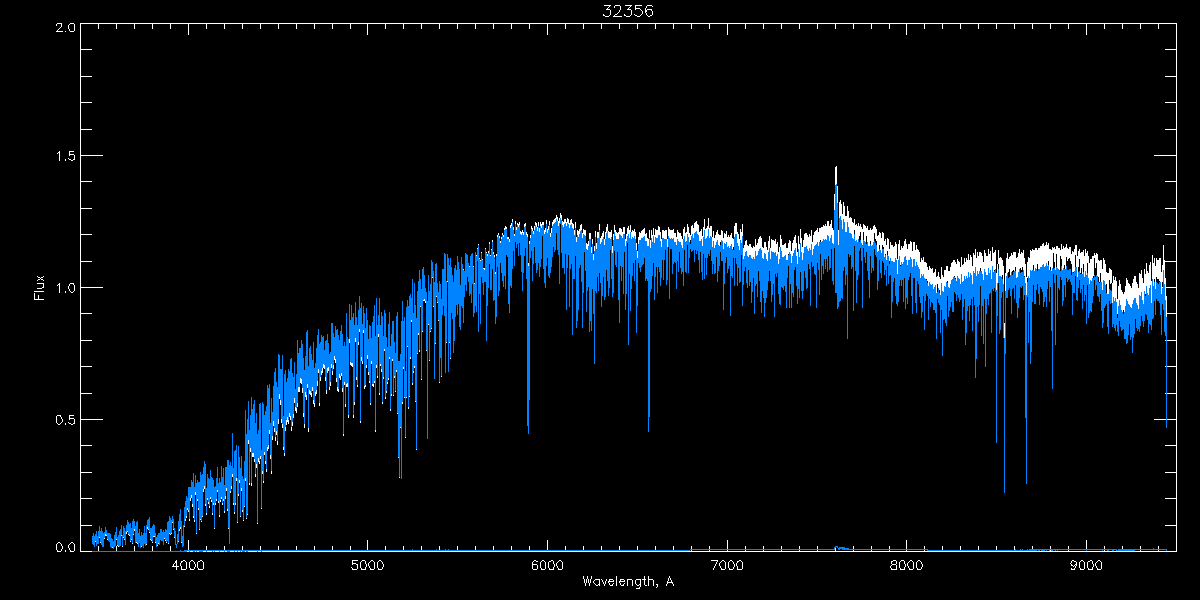This screenshot has height=600, width=1200.
Task: Select the 5000 x-axis tick label
Action: 367,565
